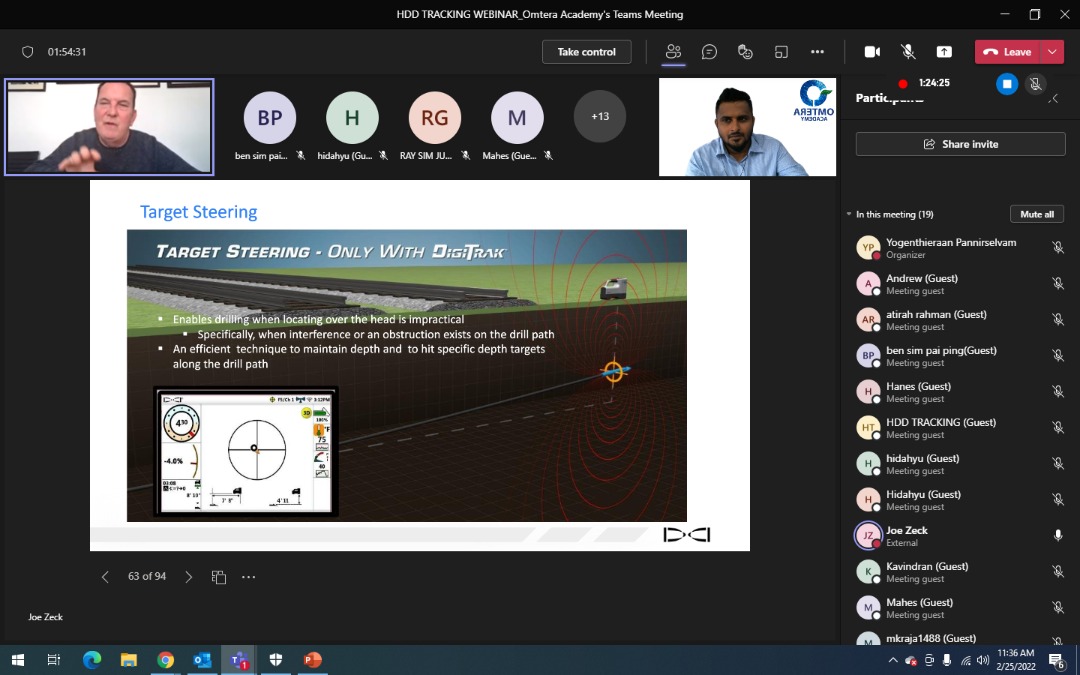Open Google Chrome from taskbar
The image size is (1080, 675).
(165, 660)
